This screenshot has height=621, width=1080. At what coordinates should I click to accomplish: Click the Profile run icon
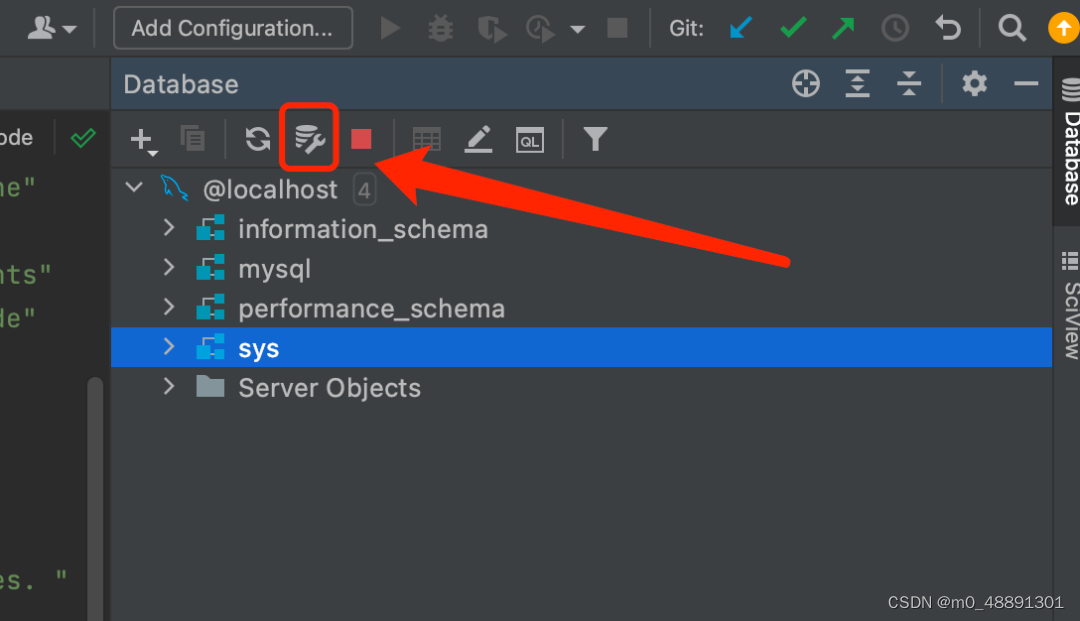[x=541, y=29]
